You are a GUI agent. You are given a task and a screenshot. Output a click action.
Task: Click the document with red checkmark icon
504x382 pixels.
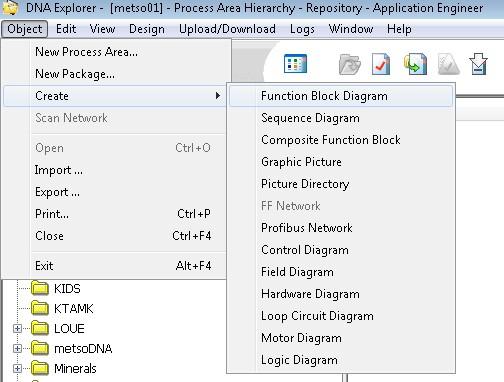coord(381,64)
